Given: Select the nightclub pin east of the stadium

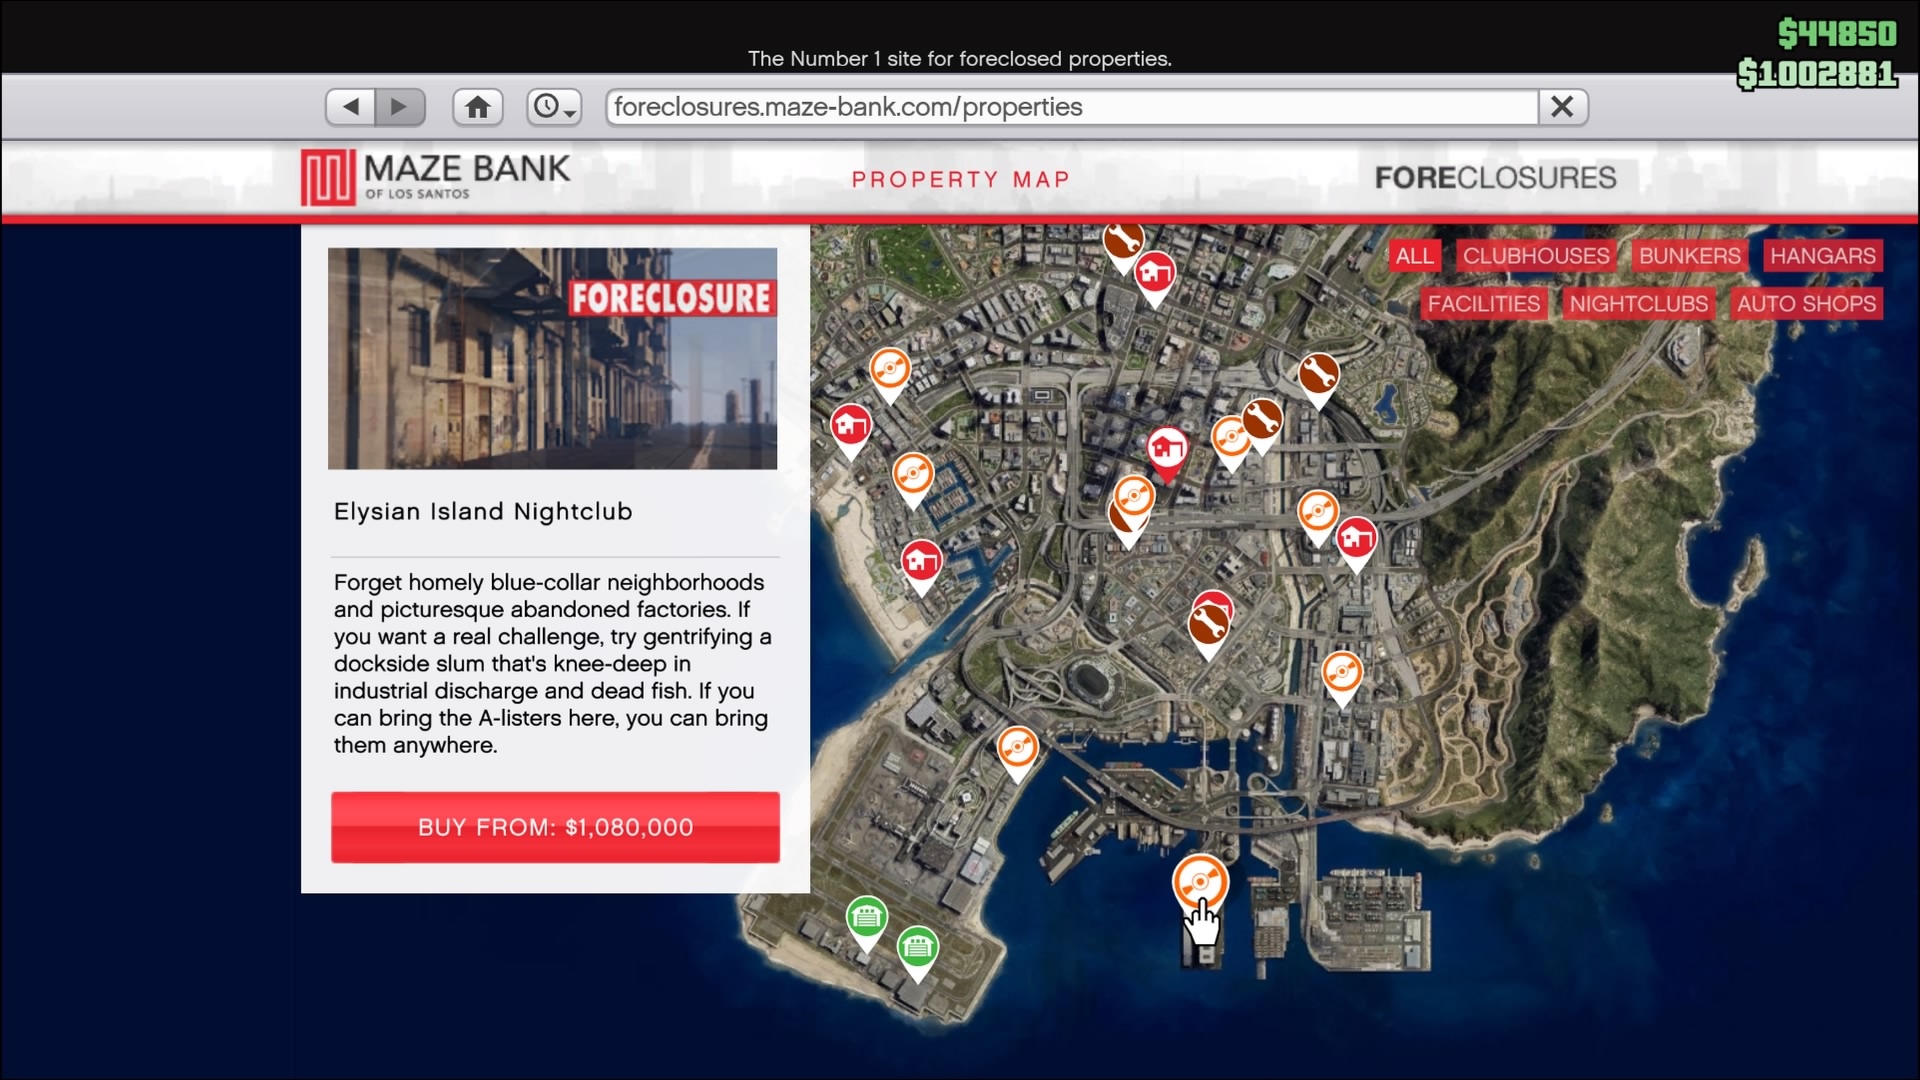Looking at the screenshot, I should [1341, 675].
